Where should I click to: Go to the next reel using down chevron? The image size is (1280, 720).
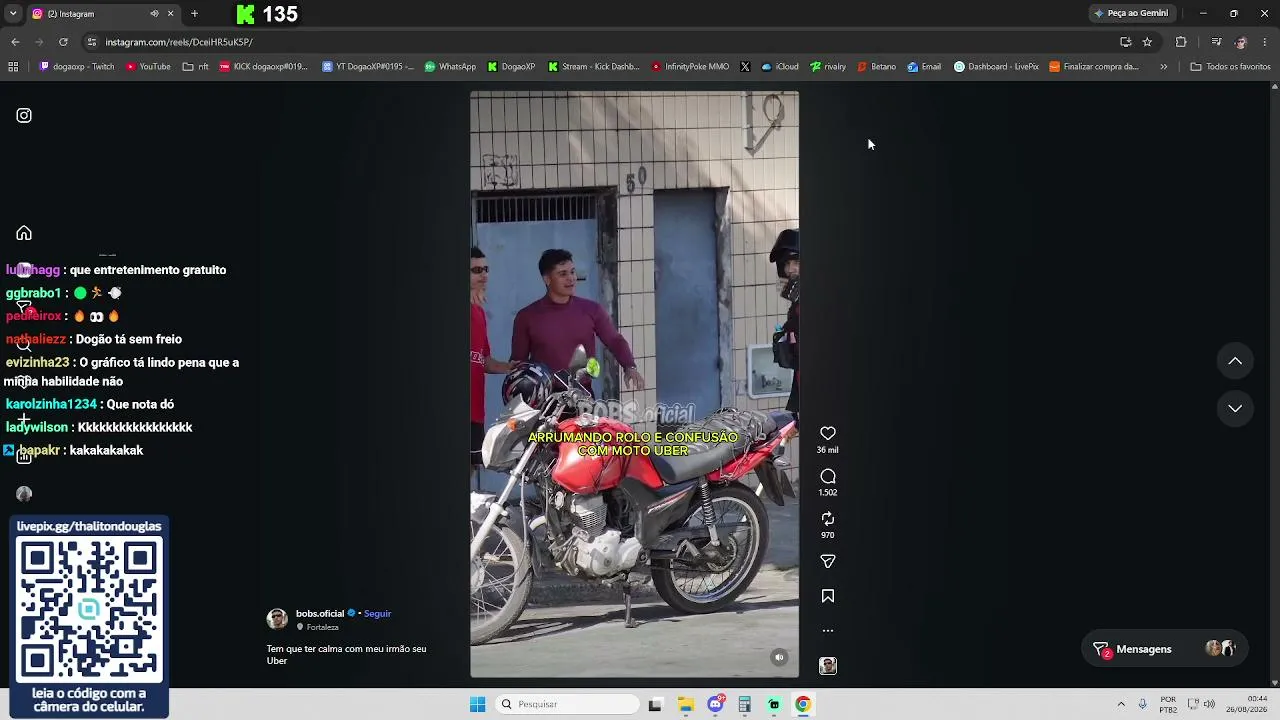(x=1235, y=408)
